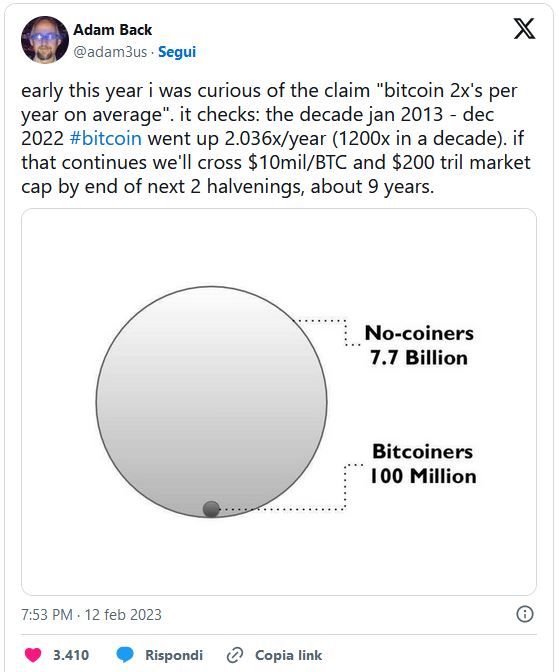
Task: Click the Rispondi reply button
Action: 174,655
